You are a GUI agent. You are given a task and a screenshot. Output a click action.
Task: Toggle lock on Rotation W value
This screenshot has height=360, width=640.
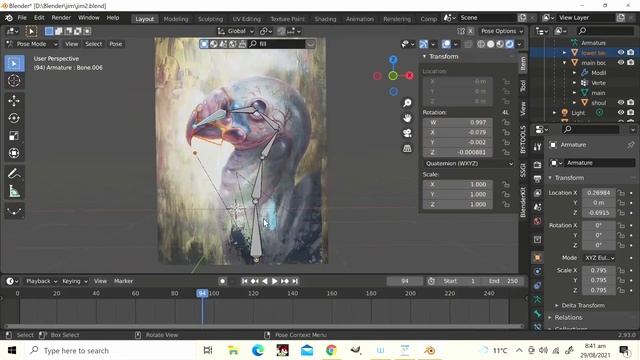click(x=506, y=122)
